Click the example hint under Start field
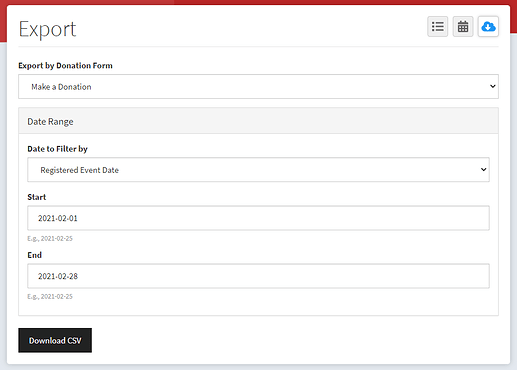Screen dimensions: 517x370 [x=50, y=238]
